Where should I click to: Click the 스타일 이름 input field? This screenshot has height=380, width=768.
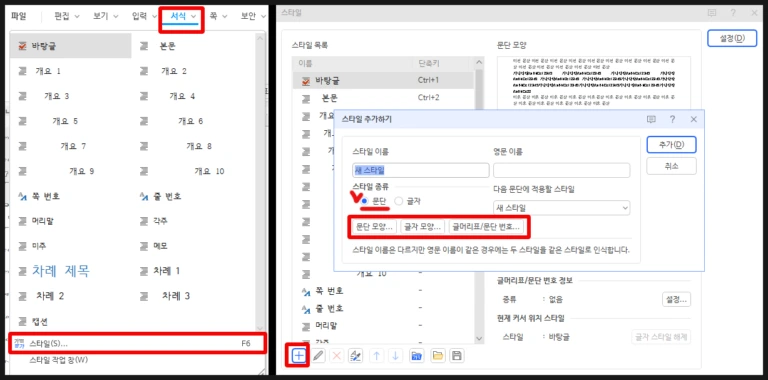tap(421, 170)
